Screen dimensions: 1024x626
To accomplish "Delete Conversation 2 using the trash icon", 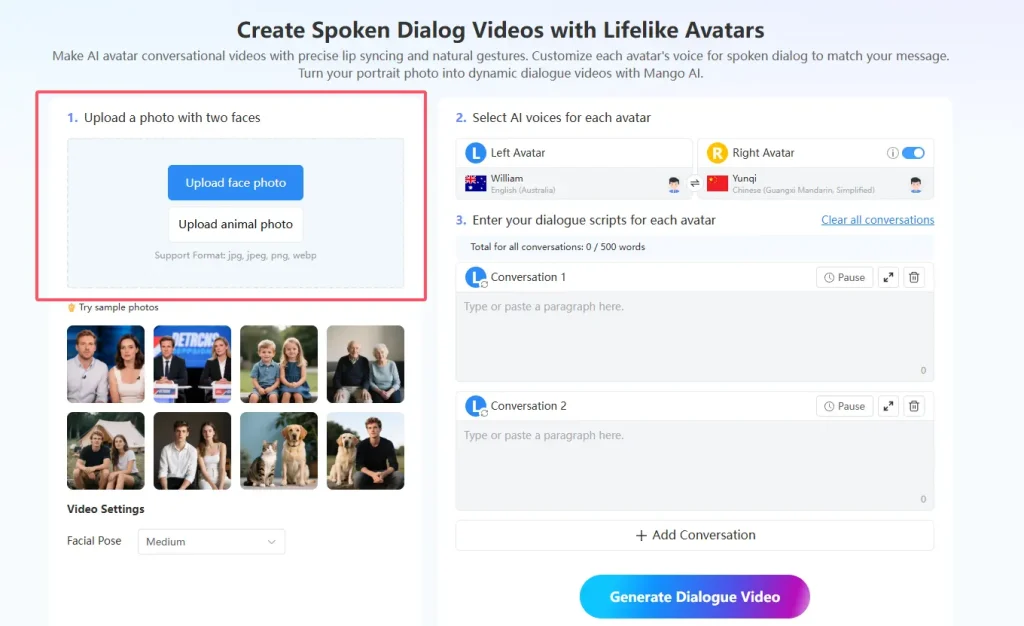I will tap(914, 406).
